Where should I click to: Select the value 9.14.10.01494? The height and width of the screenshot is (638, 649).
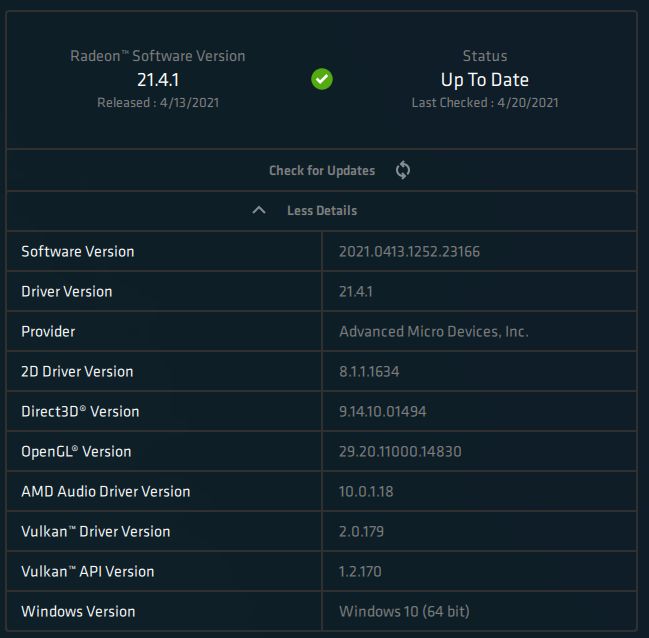pos(382,411)
